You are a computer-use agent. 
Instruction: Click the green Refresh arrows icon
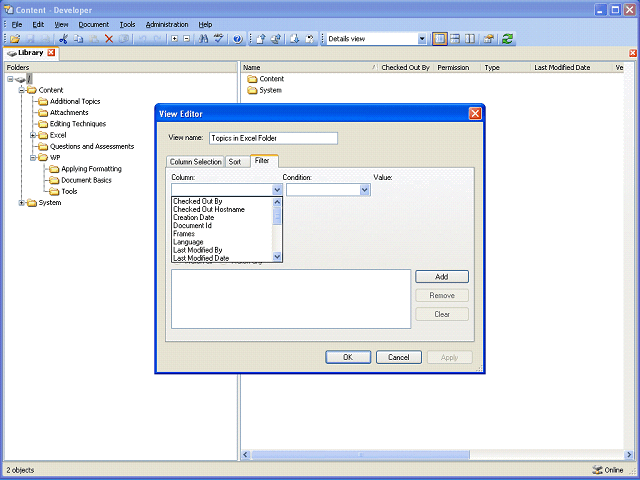coord(507,39)
